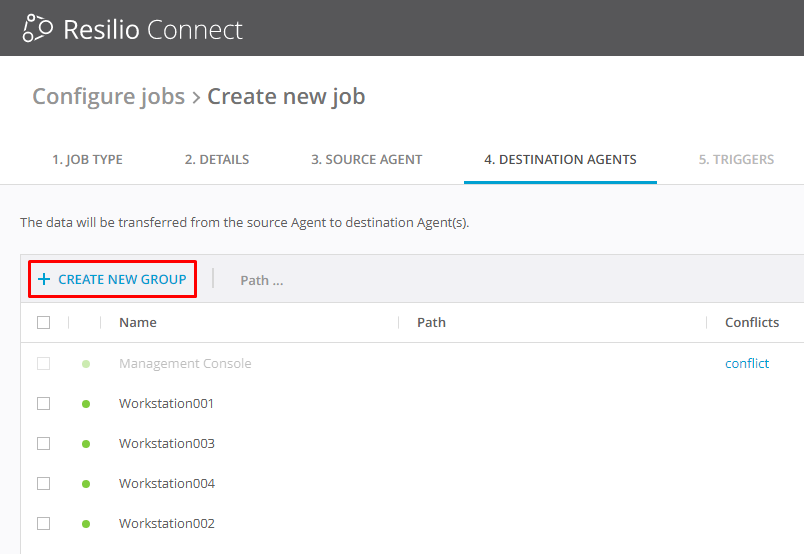This screenshot has width=804, height=554.
Task: Tick the Workstation004 checkbox
Action: click(x=43, y=484)
